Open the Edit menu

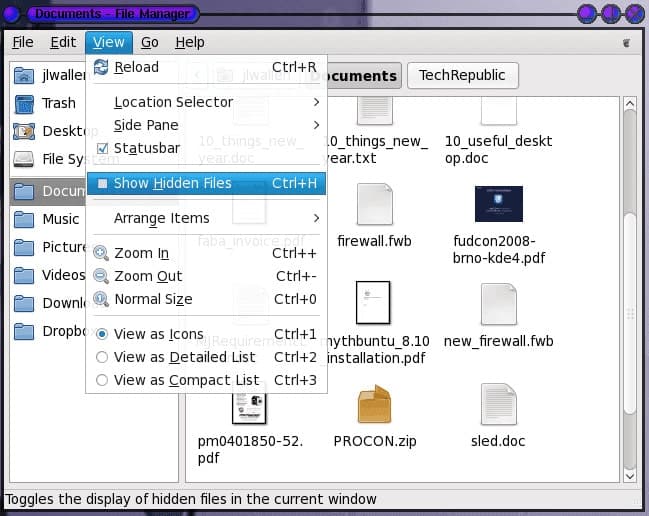(63, 42)
